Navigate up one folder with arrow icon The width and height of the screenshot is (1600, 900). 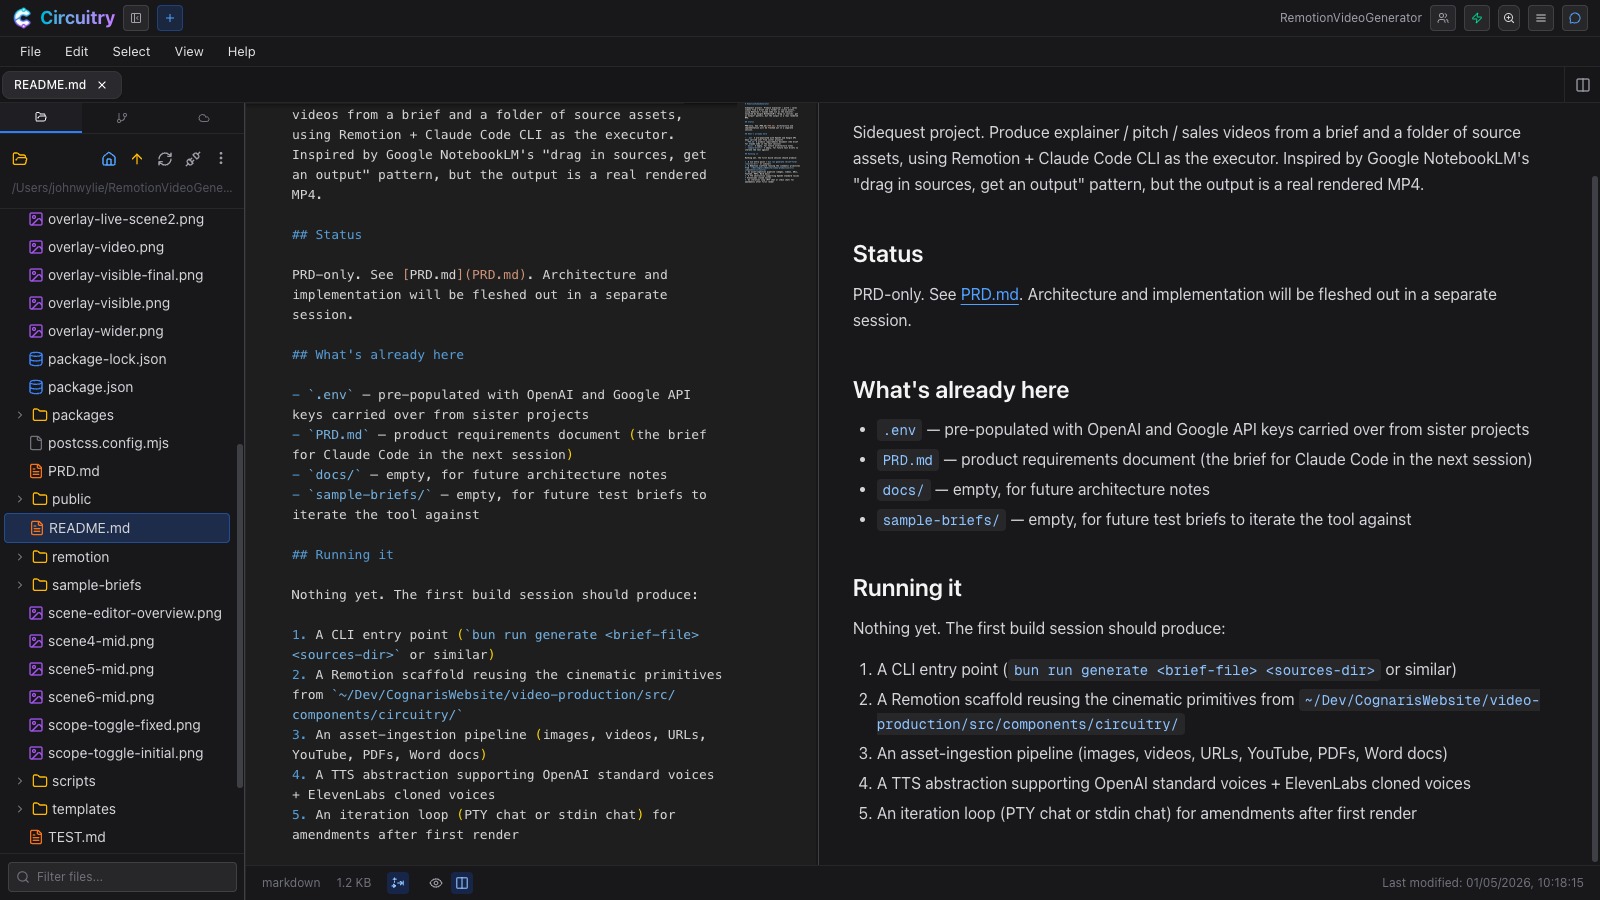(x=137, y=159)
